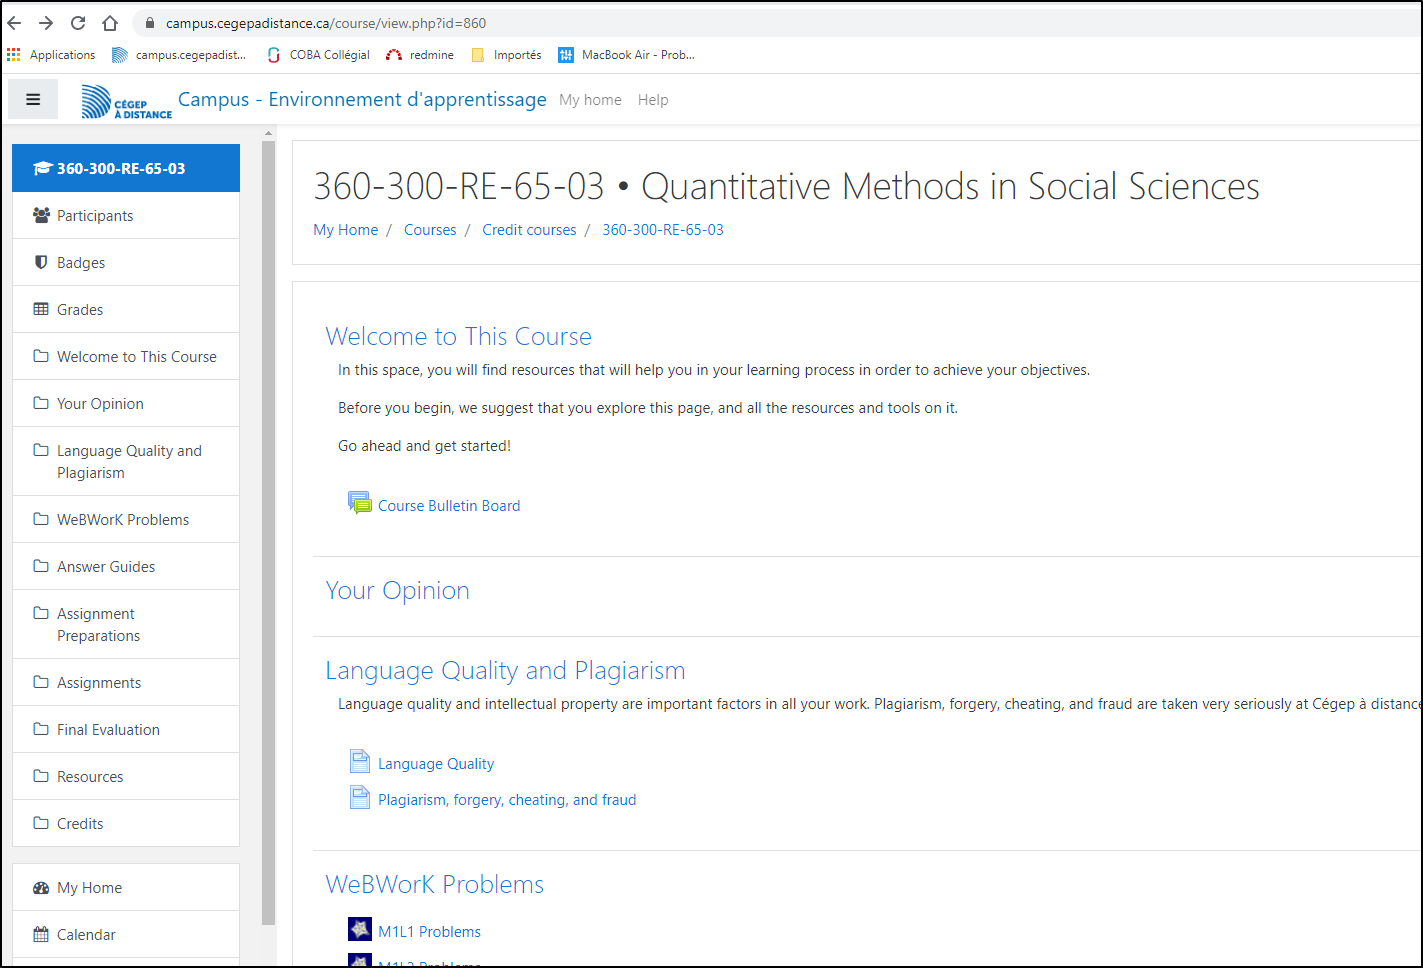Image resolution: width=1423 pixels, height=968 pixels.
Task: Click the Course Bulletin Board forum icon
Action: pos(359,504)
